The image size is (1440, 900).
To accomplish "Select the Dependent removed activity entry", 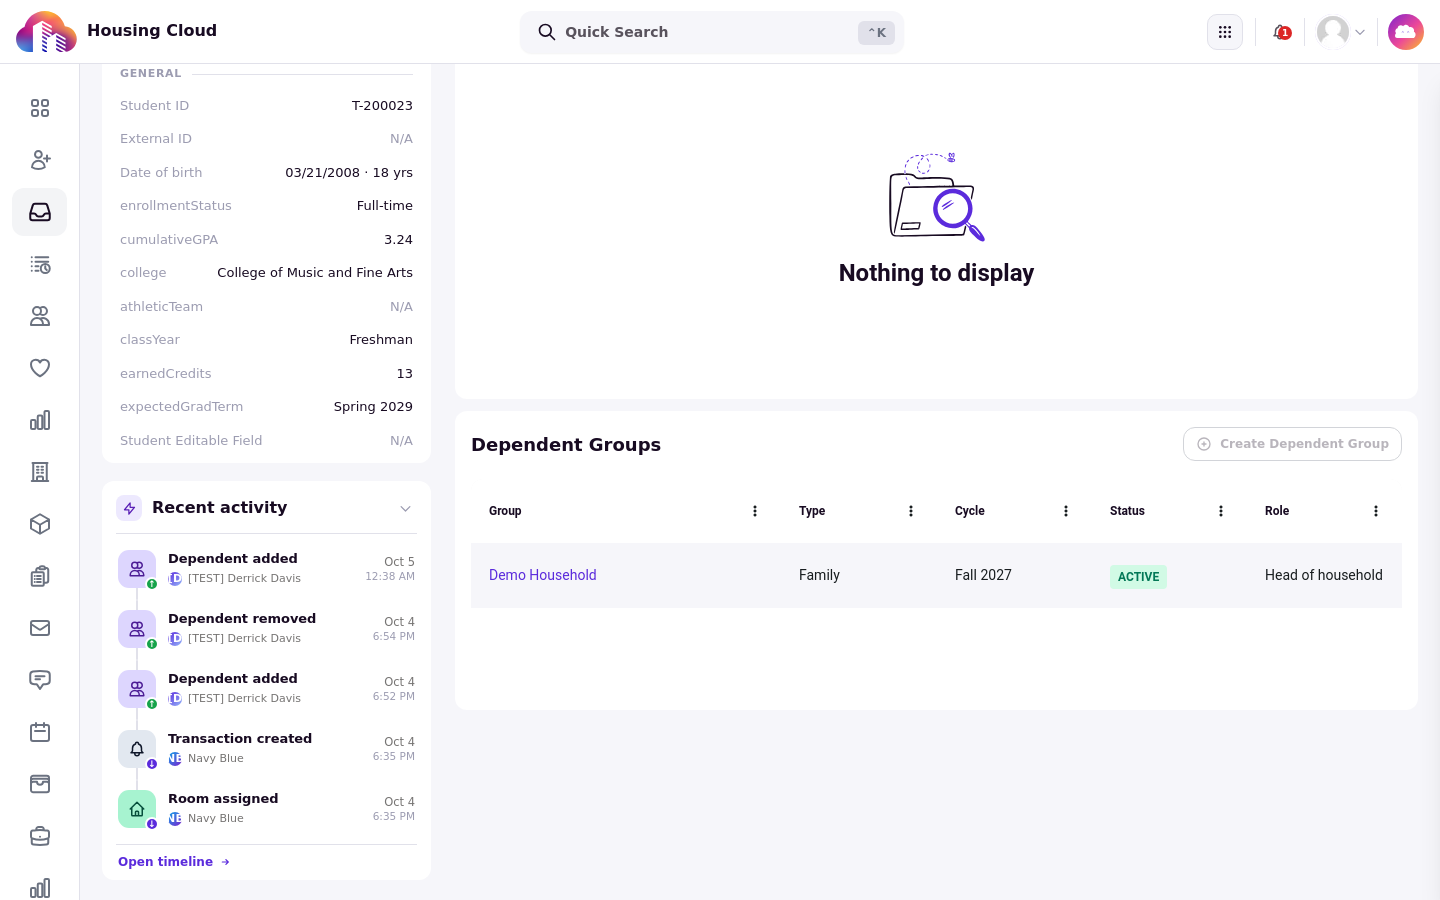I will pyautogui.click(x=266, y=629).
